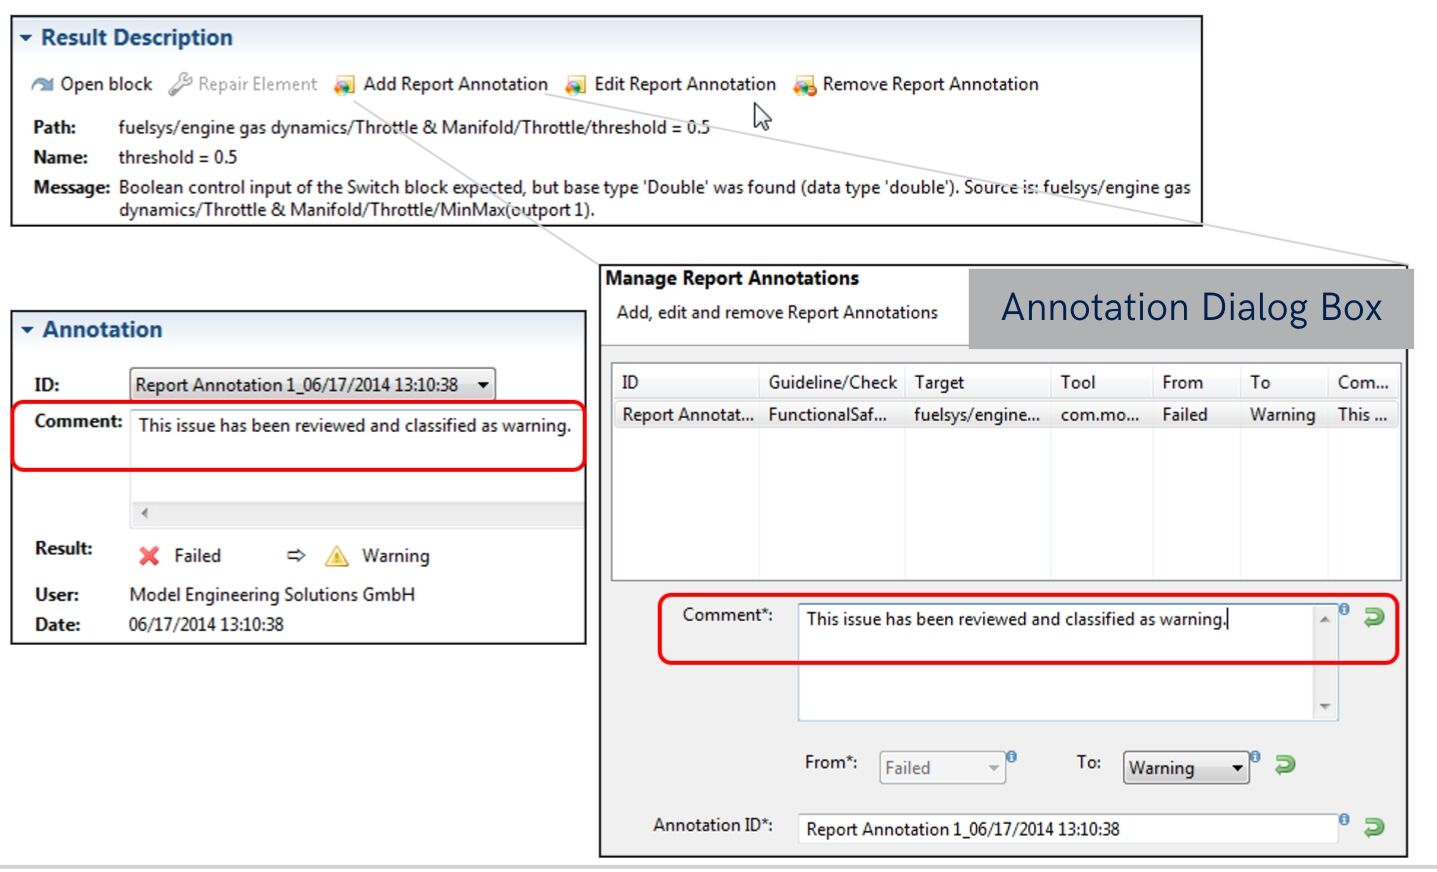Click the Edit Report Annotation icon
Screen dimensions: 1437x872
(575, 85)
